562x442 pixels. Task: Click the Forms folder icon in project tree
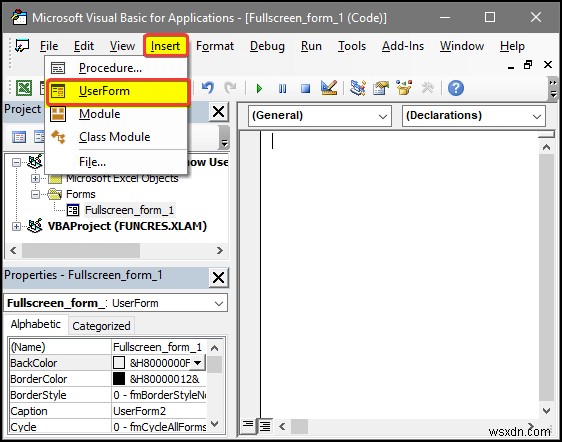(54, 194)
